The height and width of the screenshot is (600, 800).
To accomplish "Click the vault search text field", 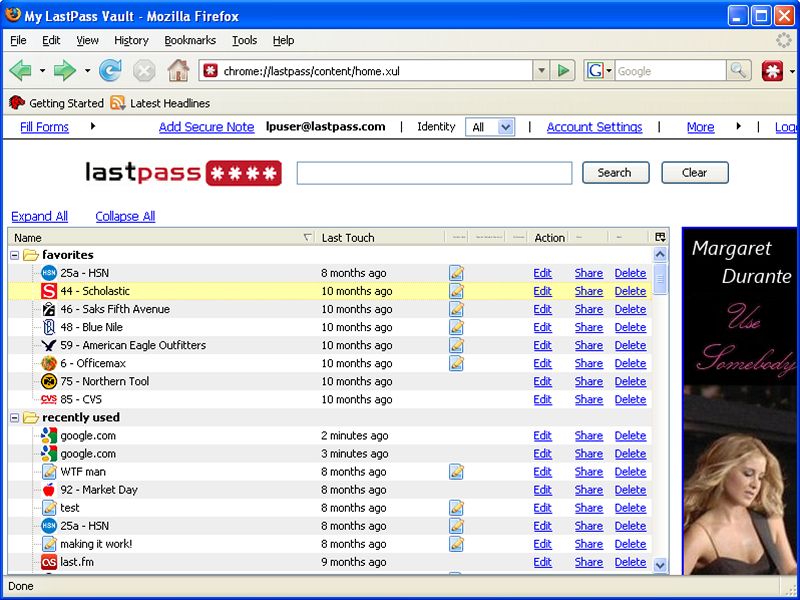I will coord(434,173).
